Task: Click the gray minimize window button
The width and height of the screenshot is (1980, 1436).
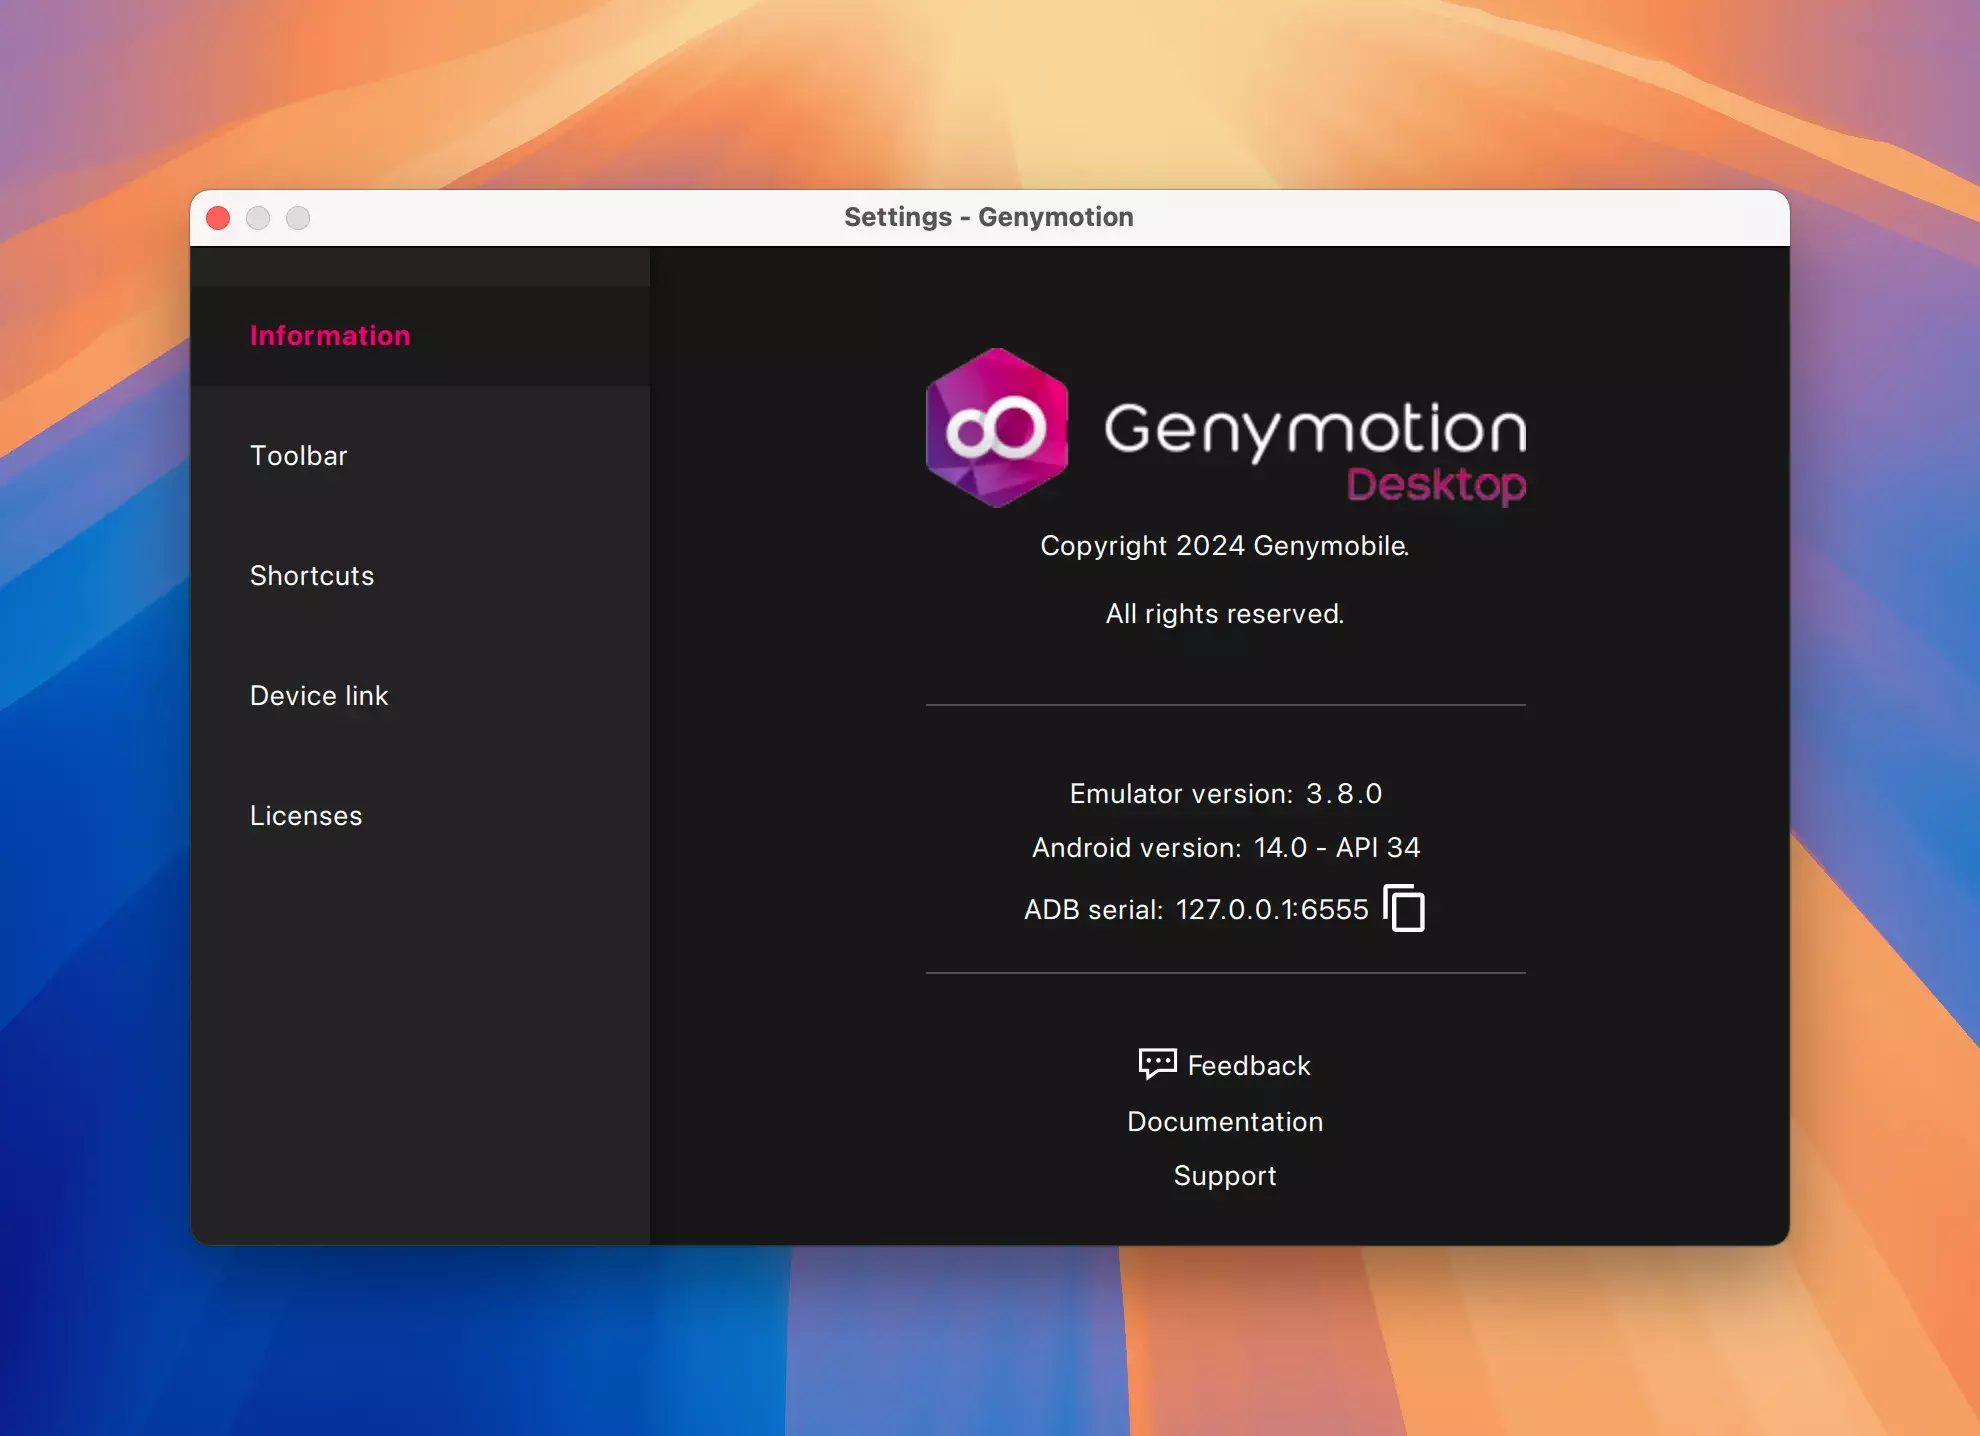Action: click(x=258, y=218)
